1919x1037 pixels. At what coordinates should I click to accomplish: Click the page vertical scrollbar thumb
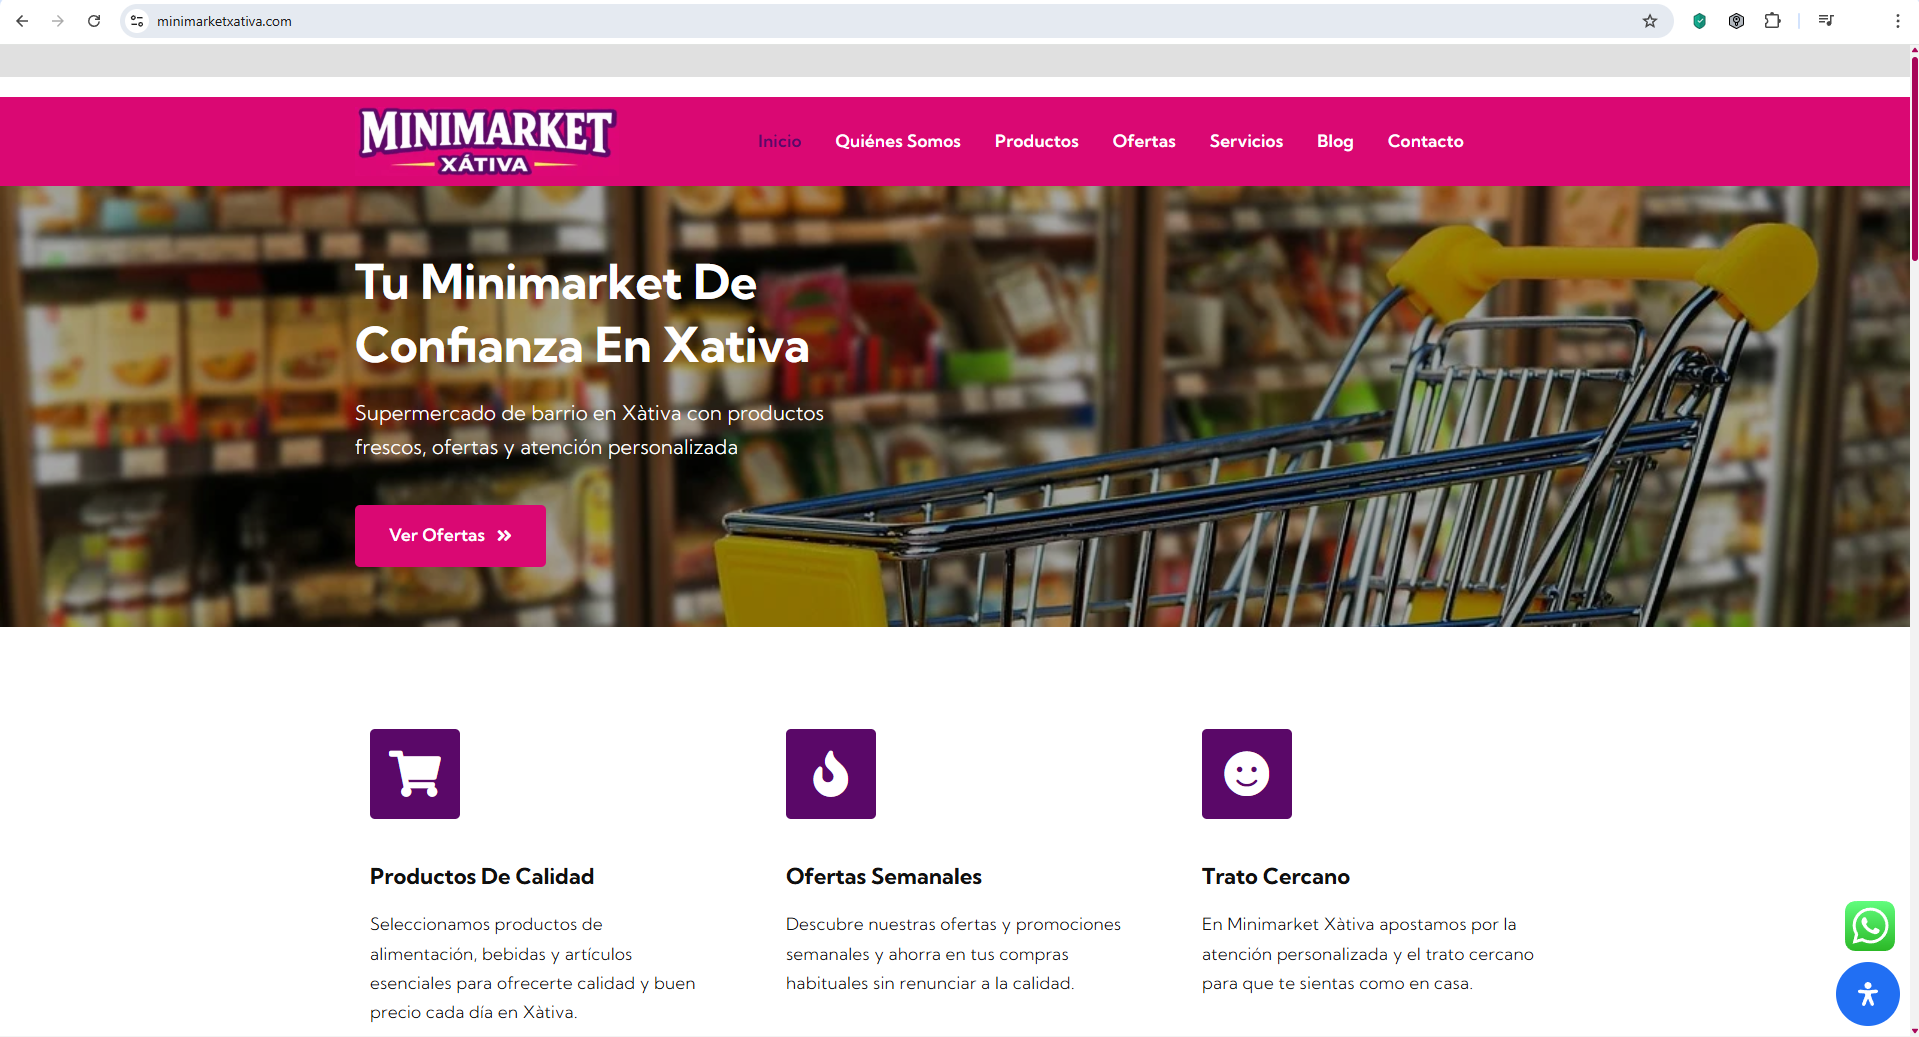coord(1914,158)
